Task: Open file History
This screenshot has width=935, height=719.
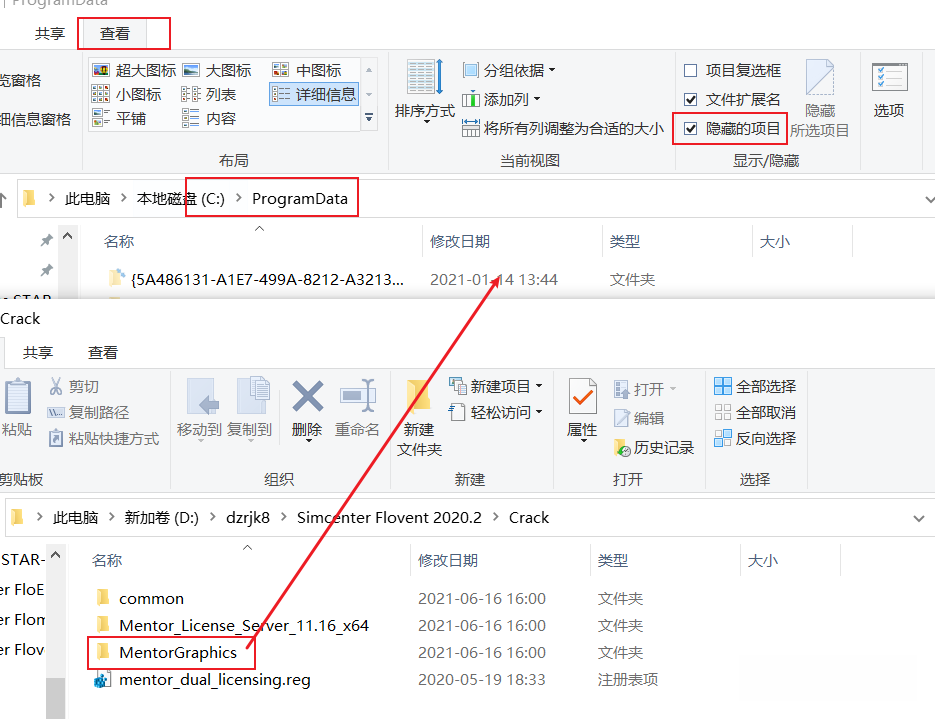Action: tap(654, 447)
